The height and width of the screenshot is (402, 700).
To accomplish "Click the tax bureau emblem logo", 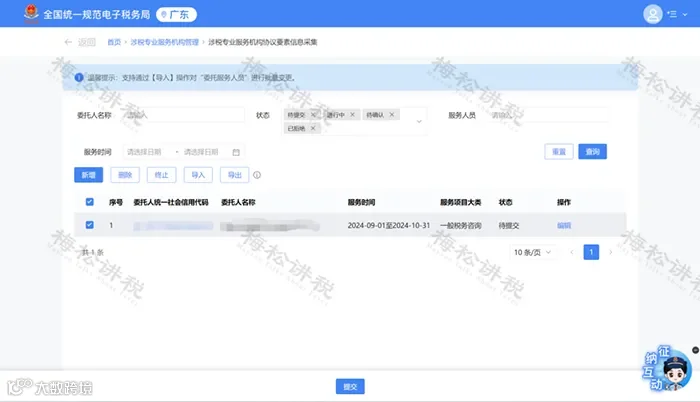I will coord(31,13).
